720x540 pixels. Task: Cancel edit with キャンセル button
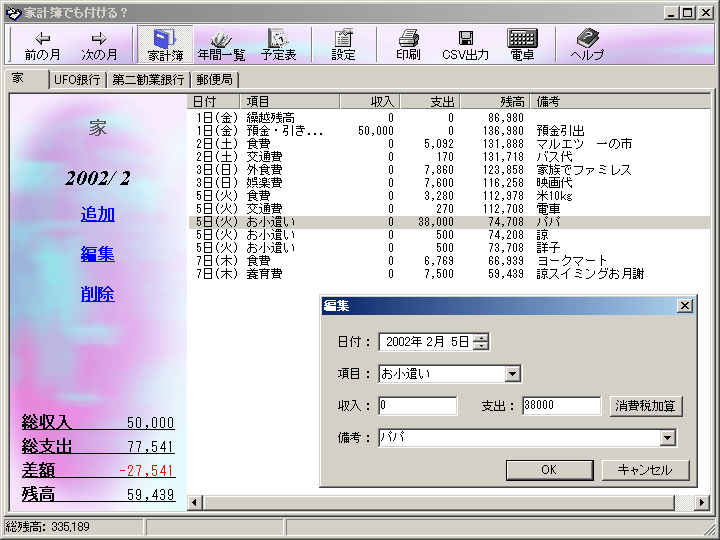(x=645, y=470)
